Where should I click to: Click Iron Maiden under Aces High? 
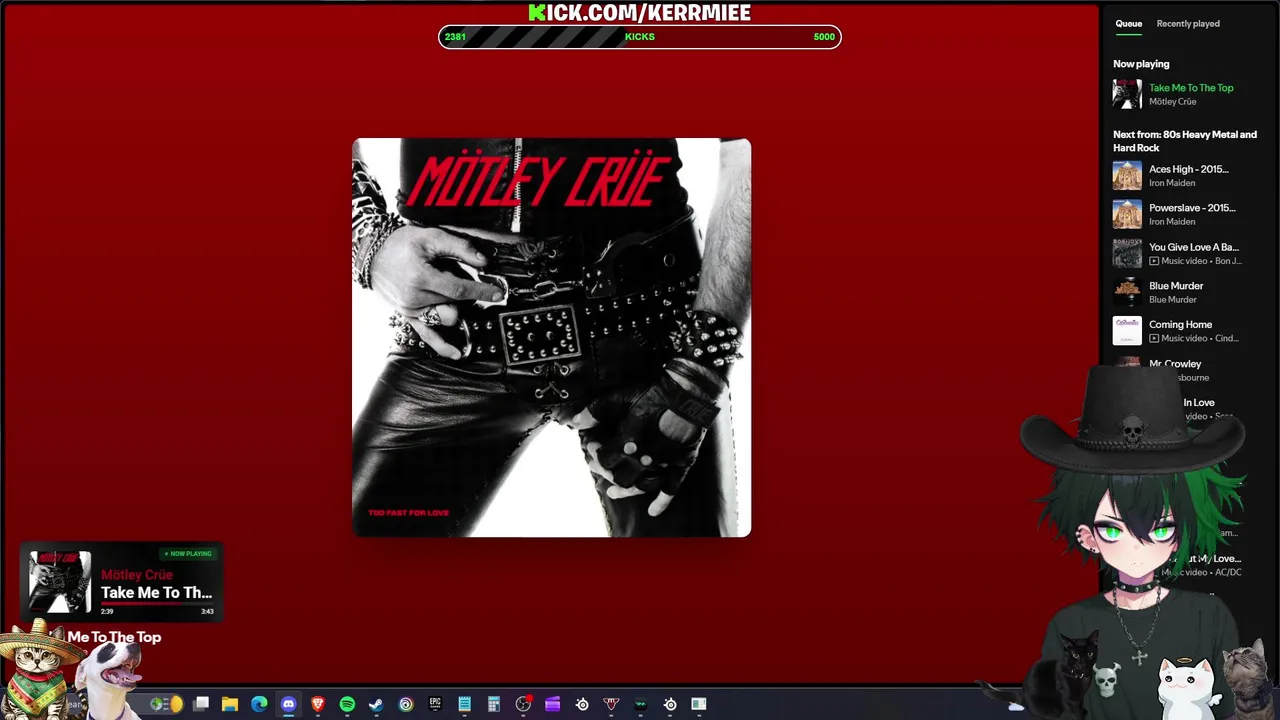point(1172,183)
